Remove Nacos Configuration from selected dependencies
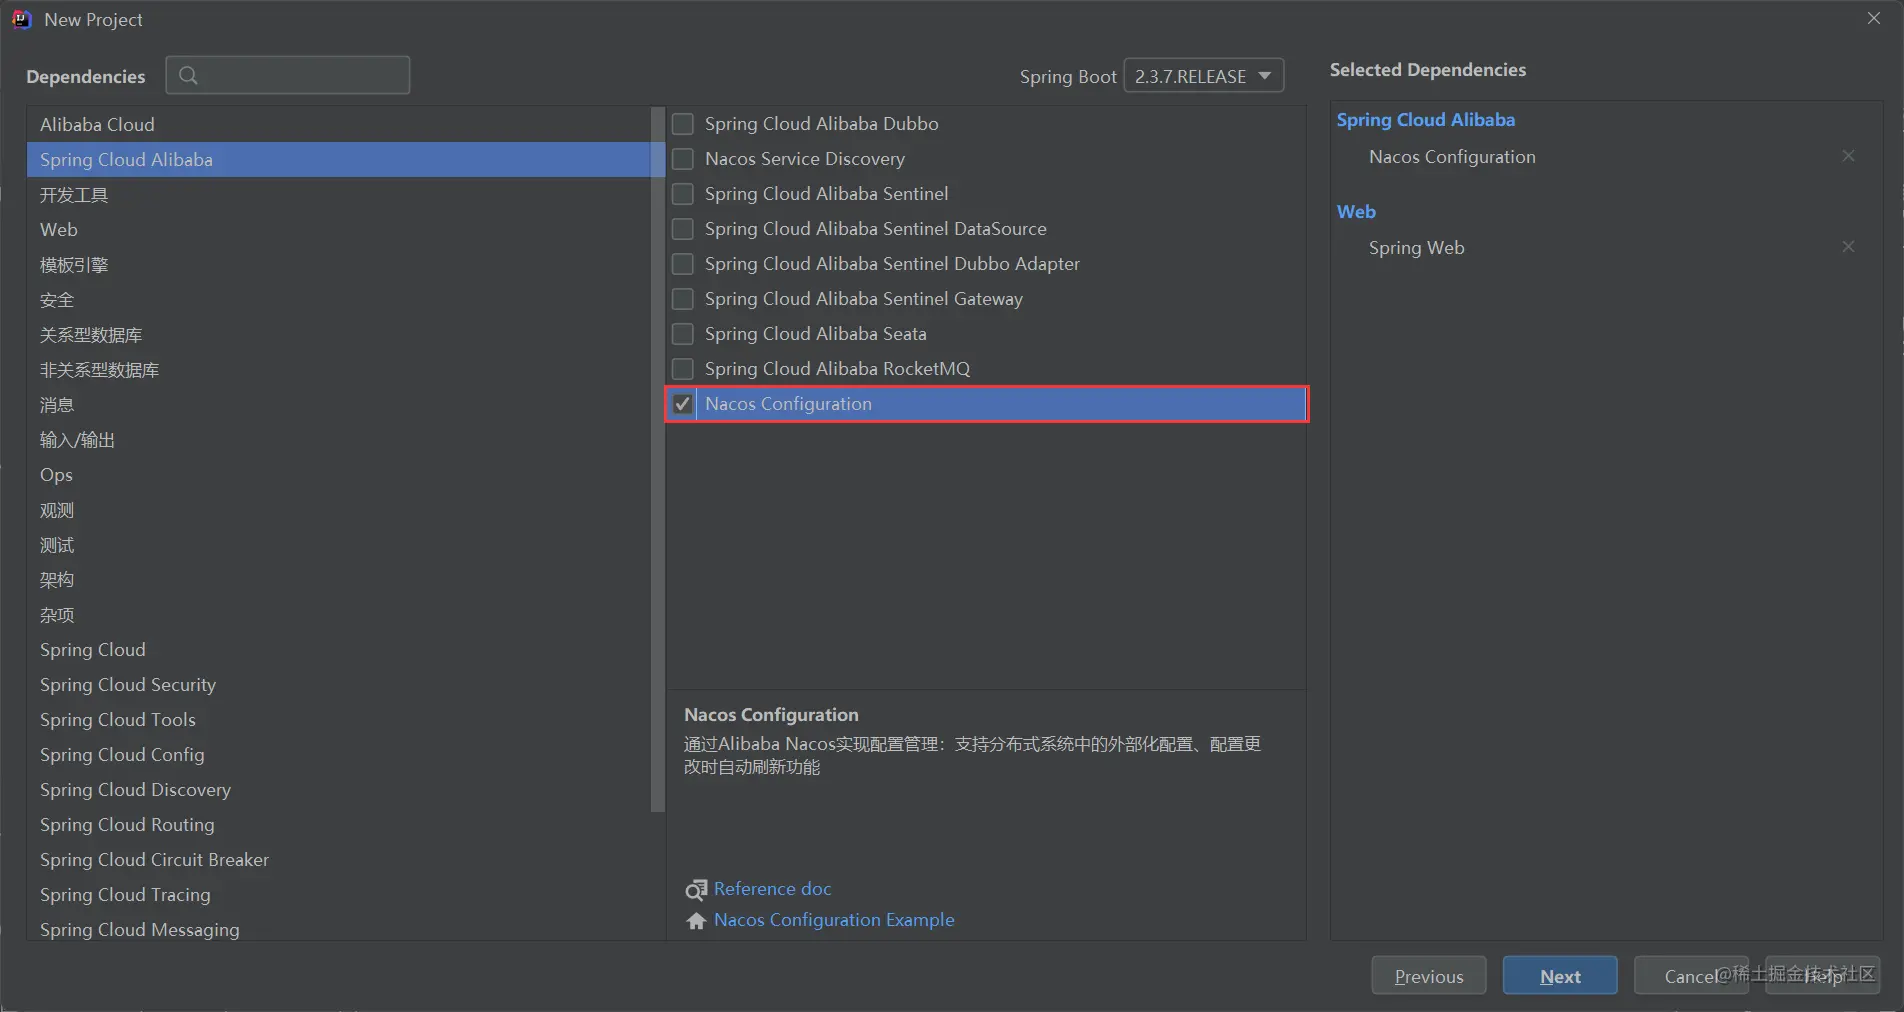This screenshot has width=1904, height=1012. pyautogui.click(x=1848, y=156)
